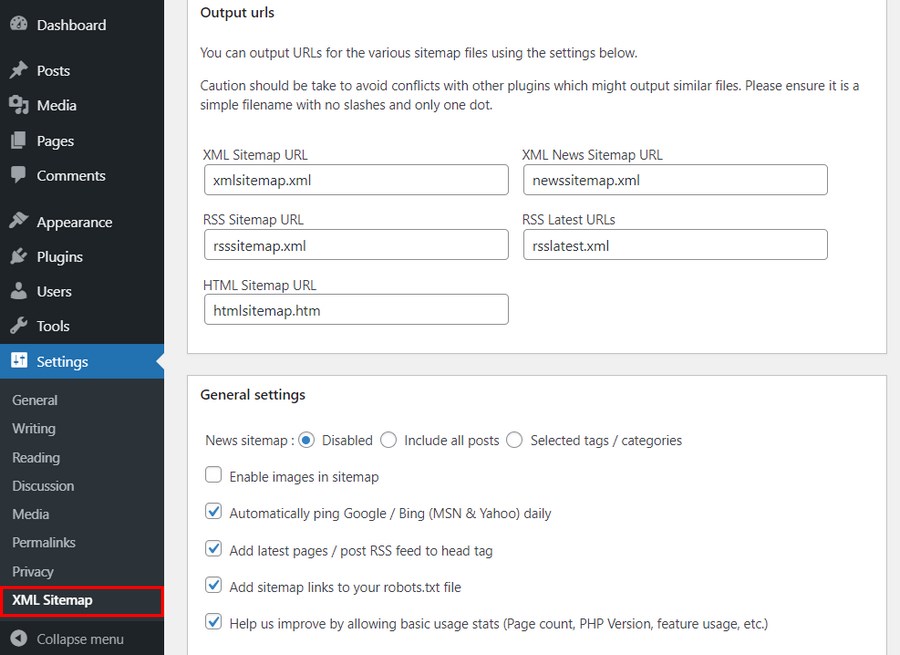Select Selected tags / categories radio option
The width and height of the screenshot is (900, 655).
(514, 440)
